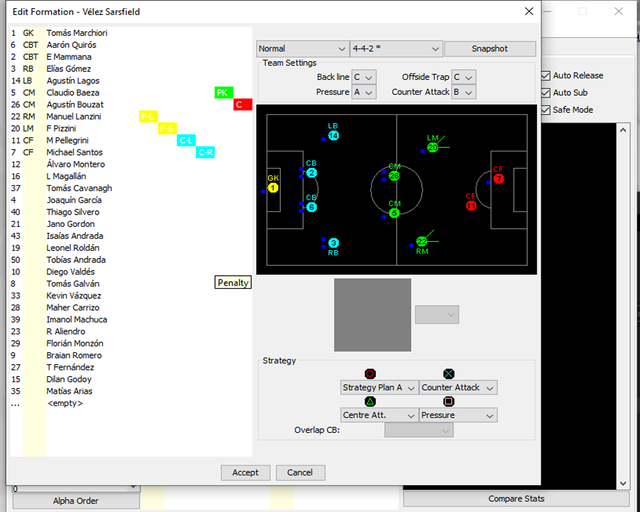640x512 pixels.
Task: Select forward marker 7 on the pitch
Action: pos(498,179)
